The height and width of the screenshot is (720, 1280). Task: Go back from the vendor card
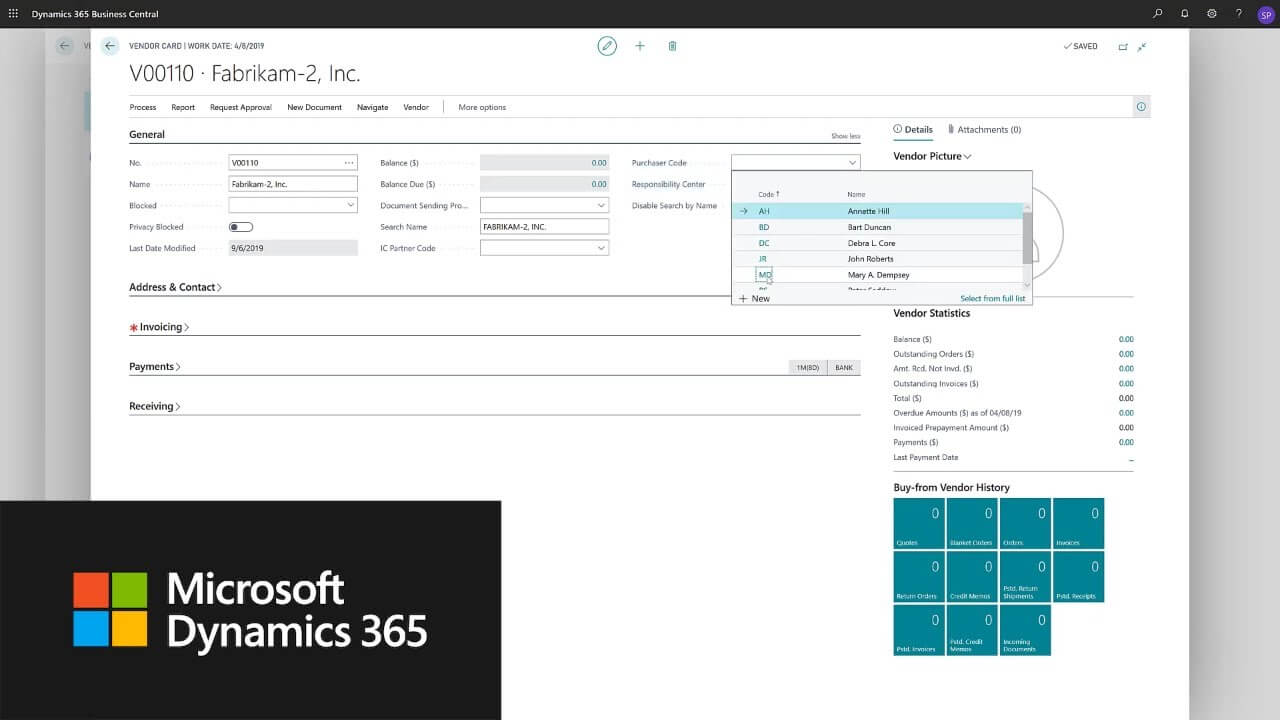tap(110, 46)
